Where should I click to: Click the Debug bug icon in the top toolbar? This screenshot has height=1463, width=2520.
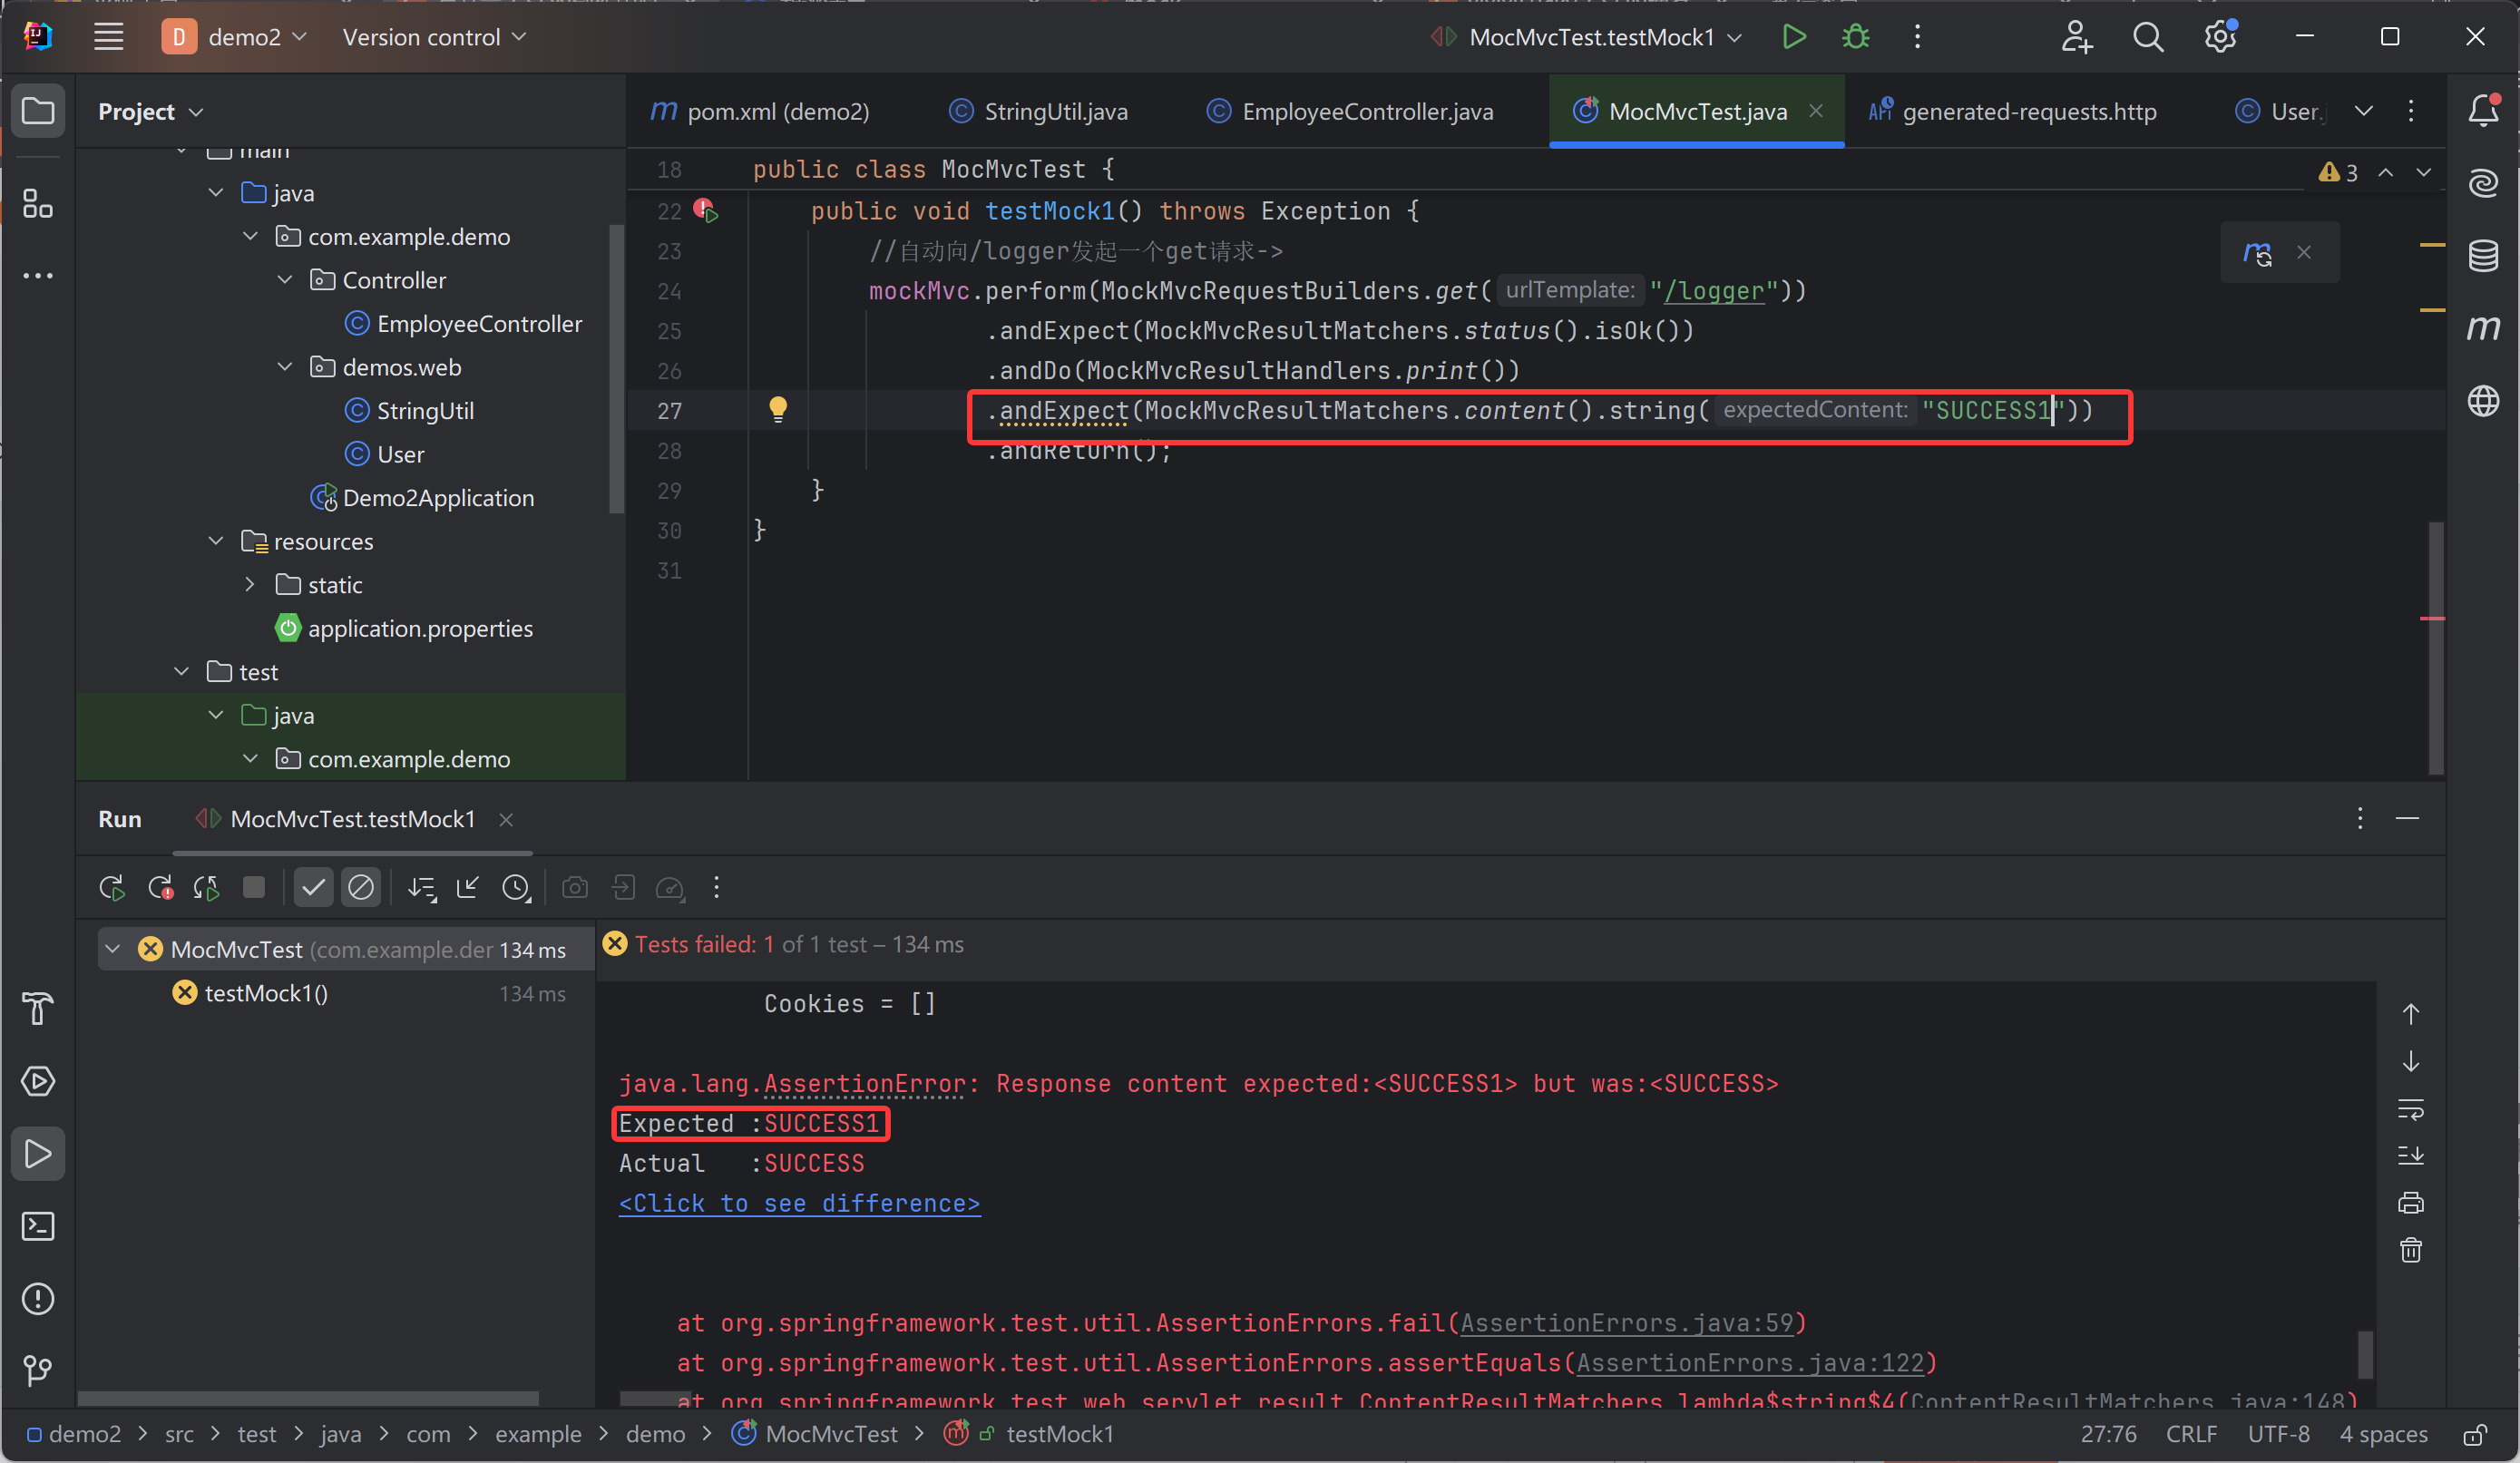coord(1855,37)
